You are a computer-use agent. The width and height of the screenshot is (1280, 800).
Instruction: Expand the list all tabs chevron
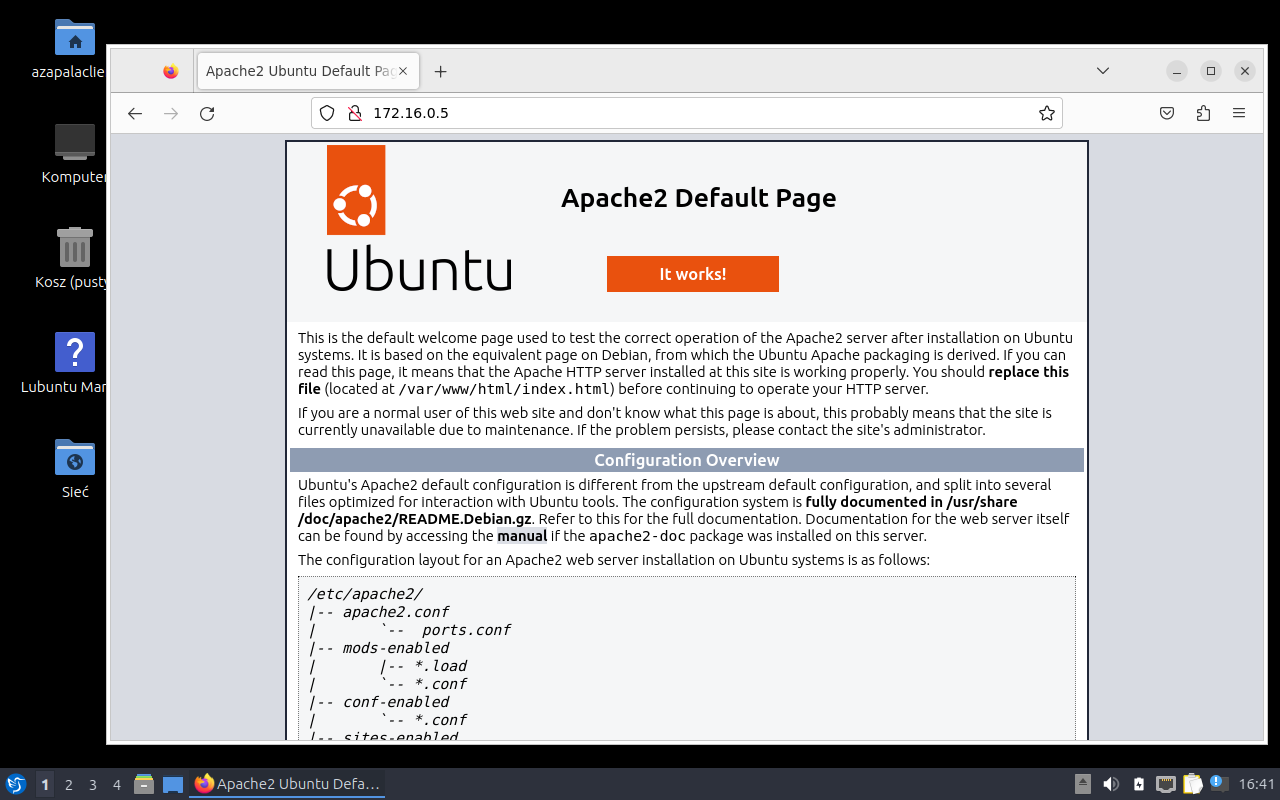(x=1103, y=71)
